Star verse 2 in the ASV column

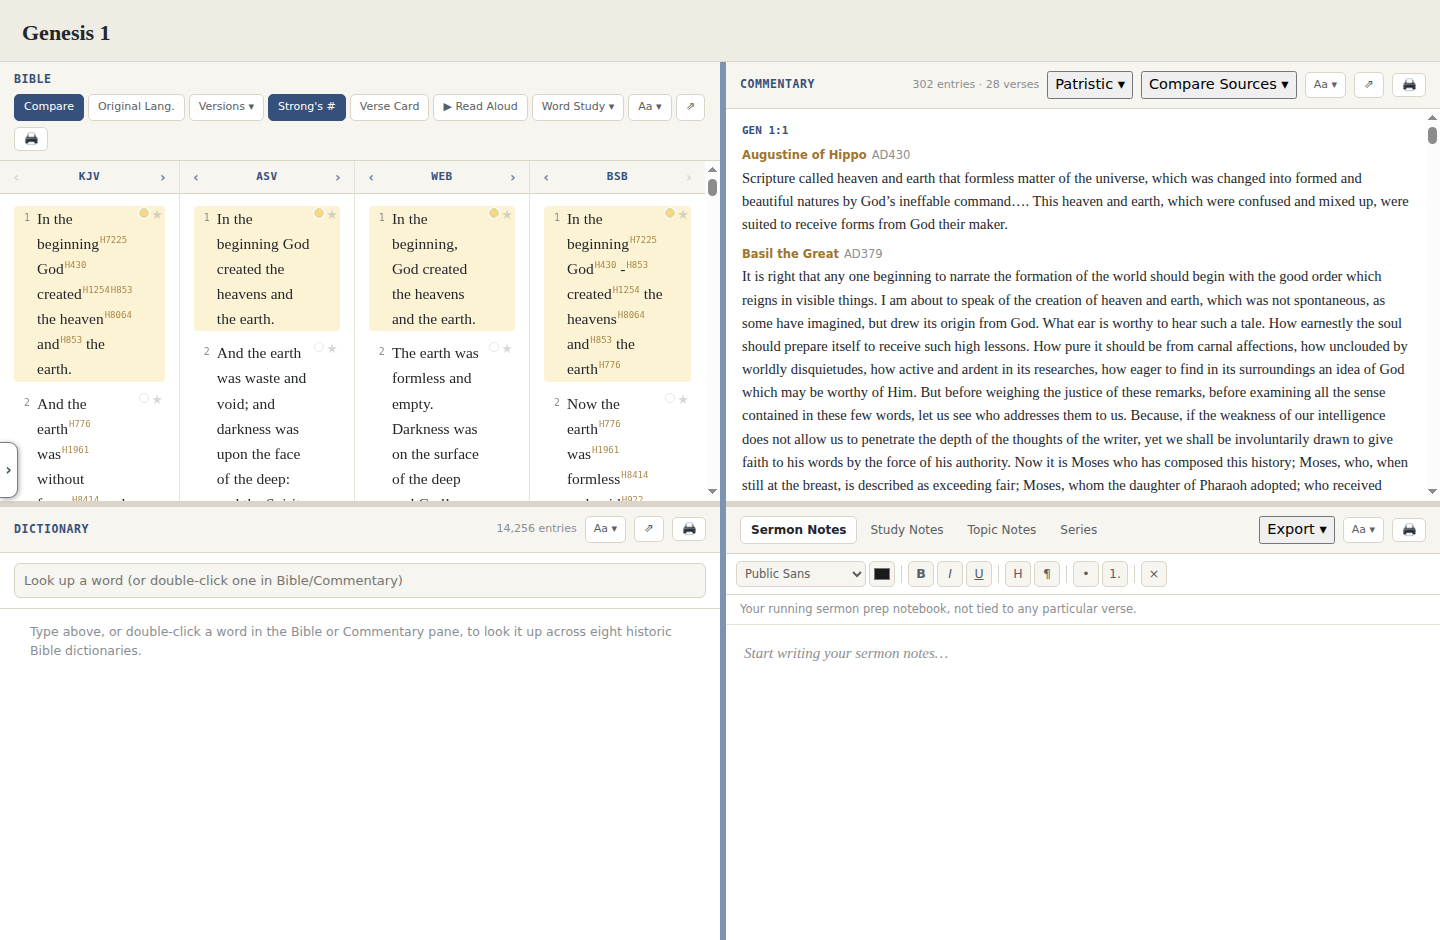point(332,348)
